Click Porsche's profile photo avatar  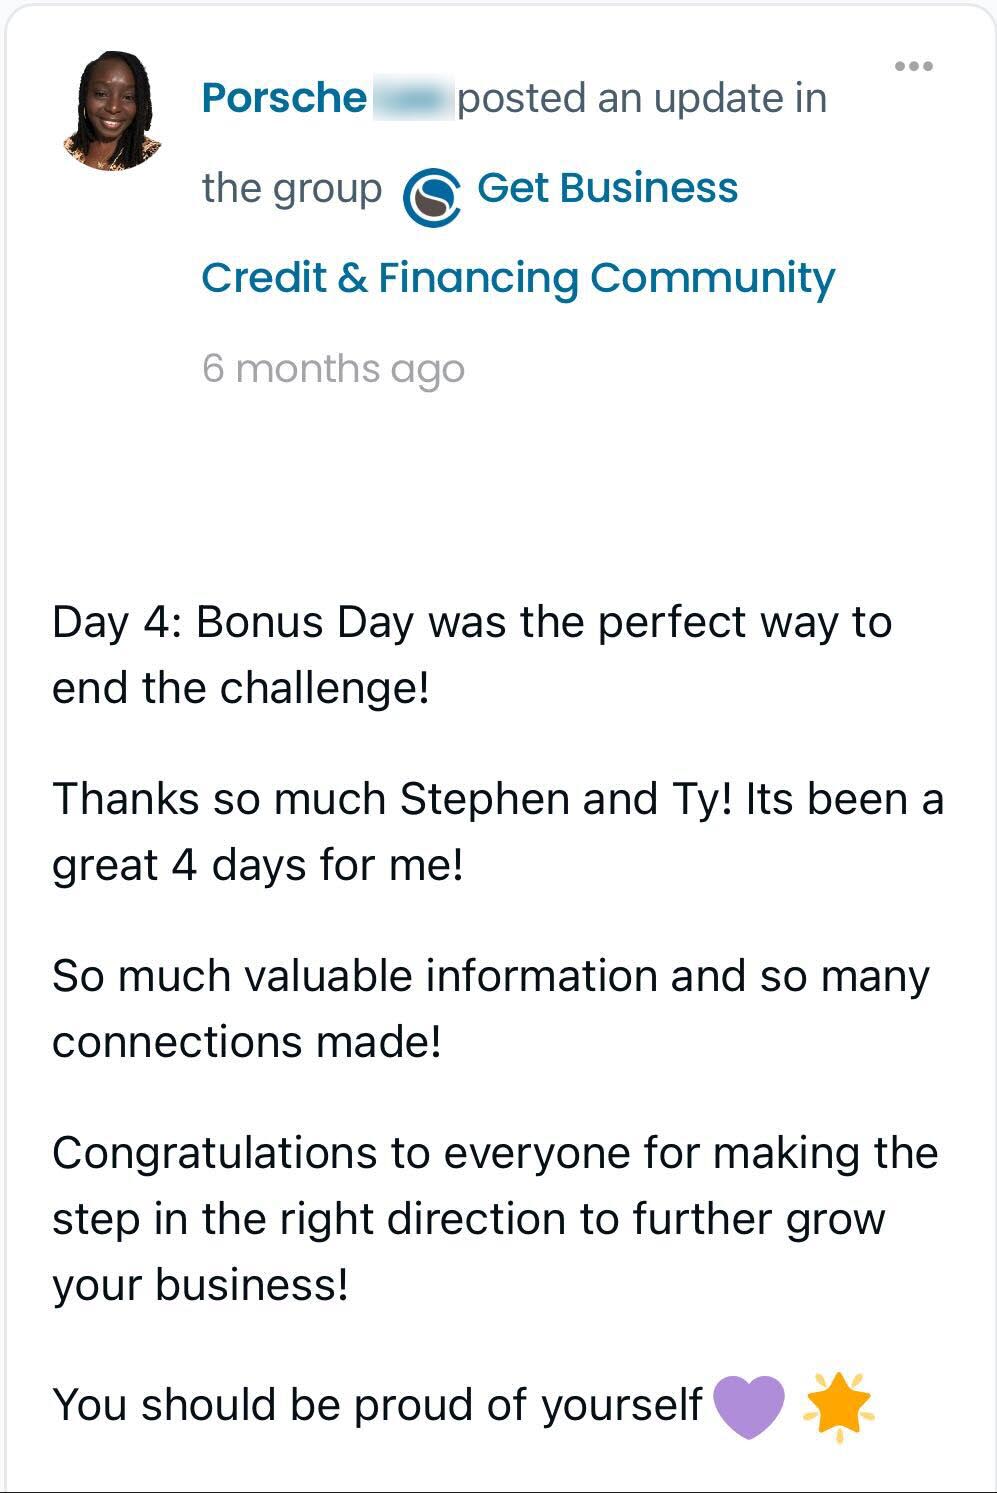pos(113,111)
